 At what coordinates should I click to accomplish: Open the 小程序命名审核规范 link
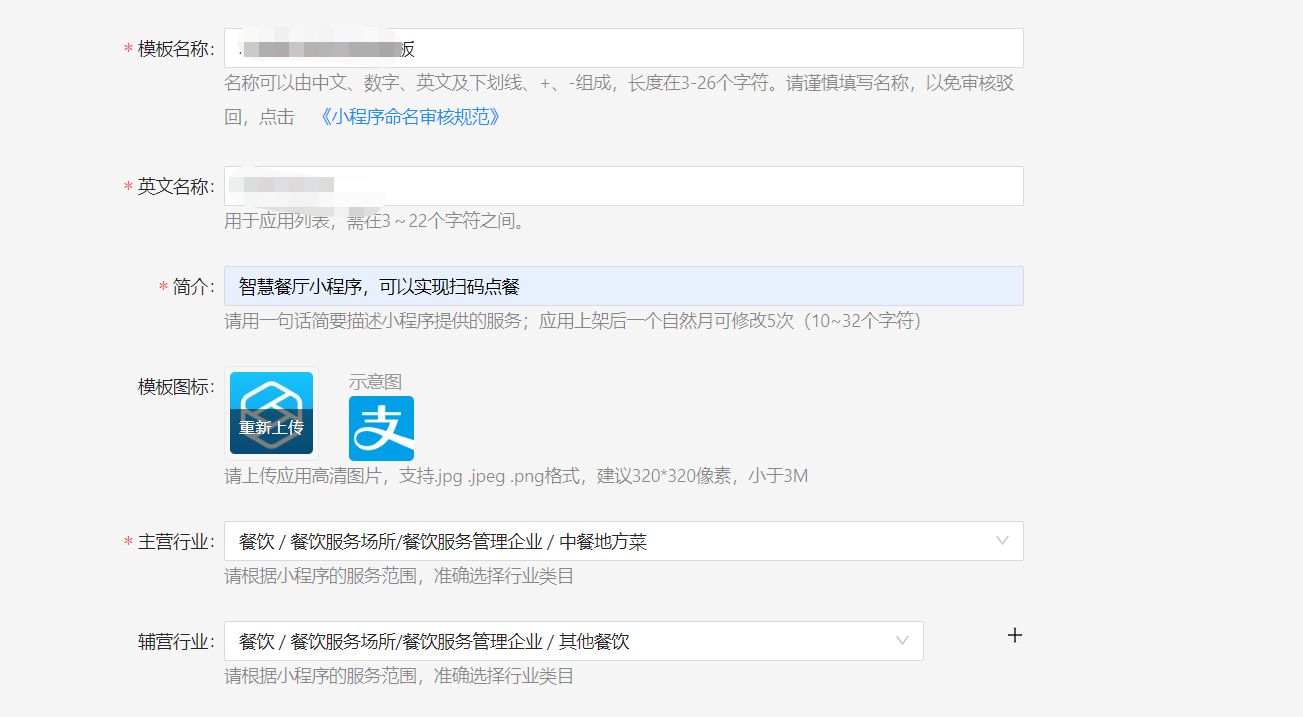tap(410, 117)
